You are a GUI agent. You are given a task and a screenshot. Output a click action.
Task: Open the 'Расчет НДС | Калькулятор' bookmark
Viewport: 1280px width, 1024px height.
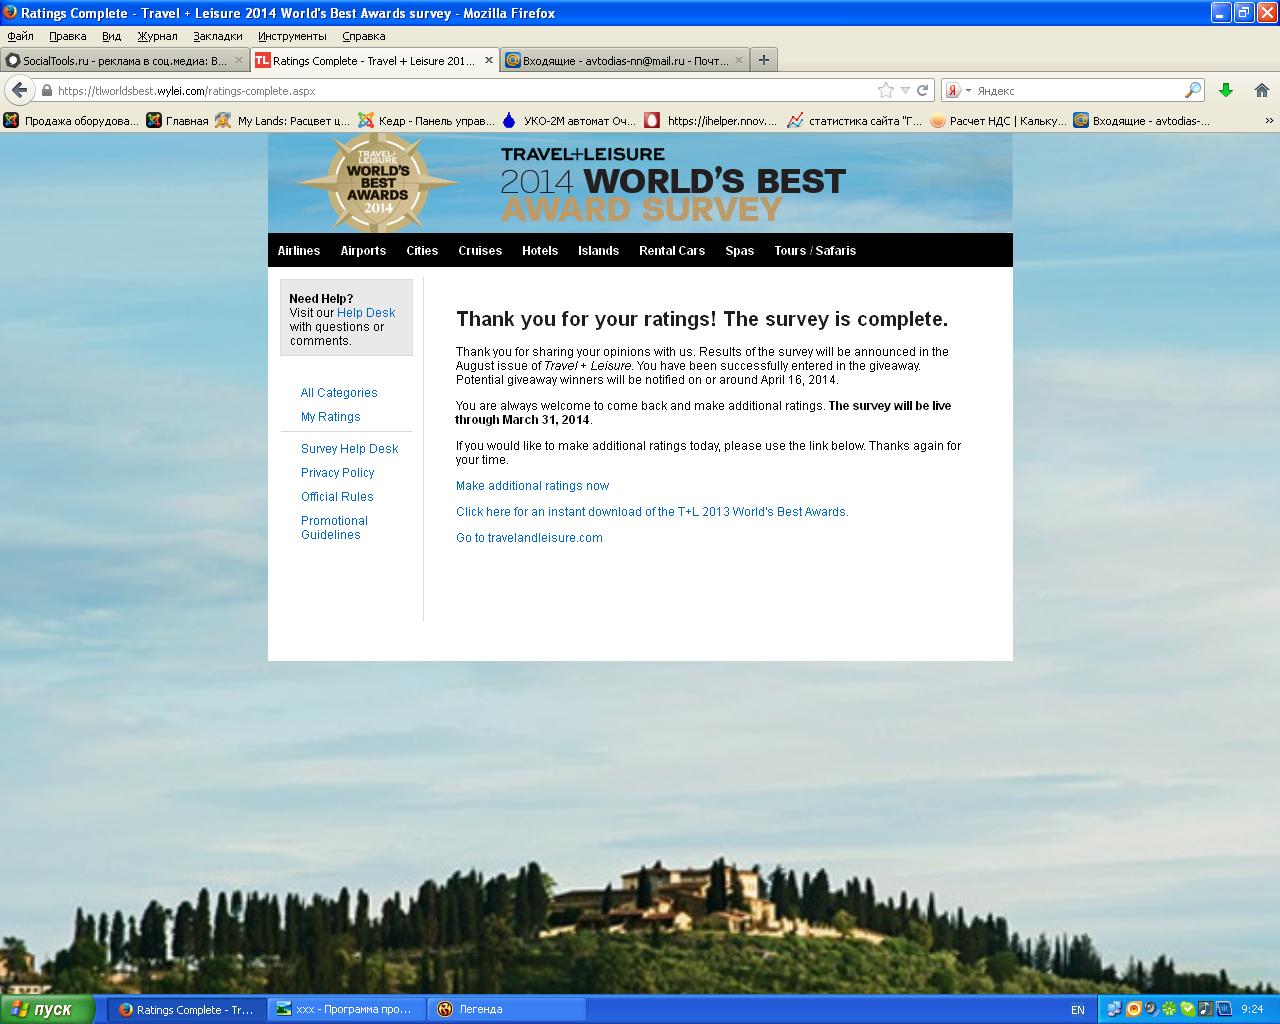pos(998,120)
